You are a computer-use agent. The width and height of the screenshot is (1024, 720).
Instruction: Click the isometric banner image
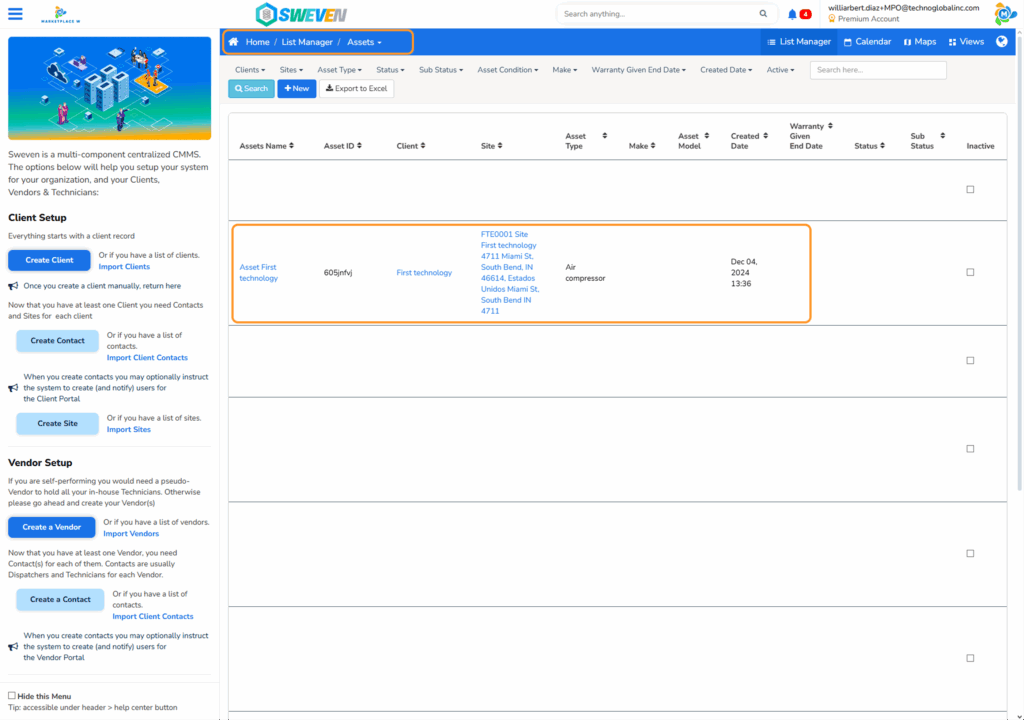(x=110, y=88)
